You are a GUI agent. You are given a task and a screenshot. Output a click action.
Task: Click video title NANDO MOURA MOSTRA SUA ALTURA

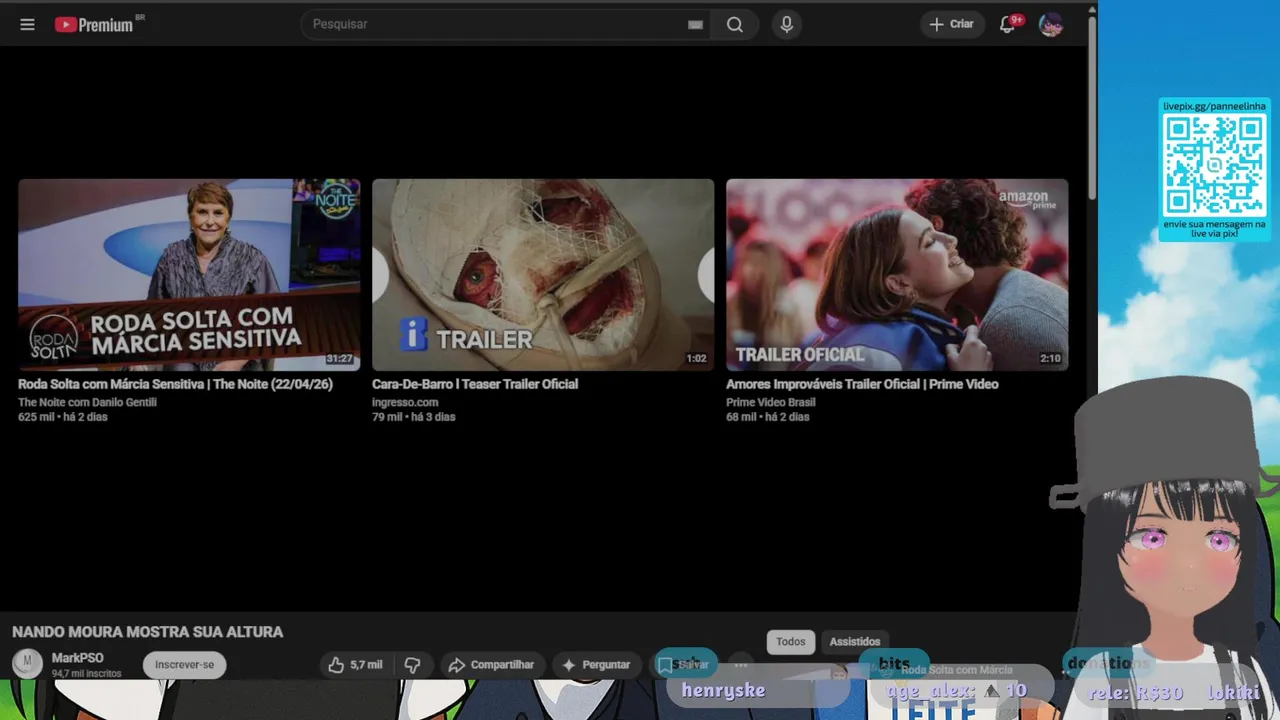tap(148, 632)
